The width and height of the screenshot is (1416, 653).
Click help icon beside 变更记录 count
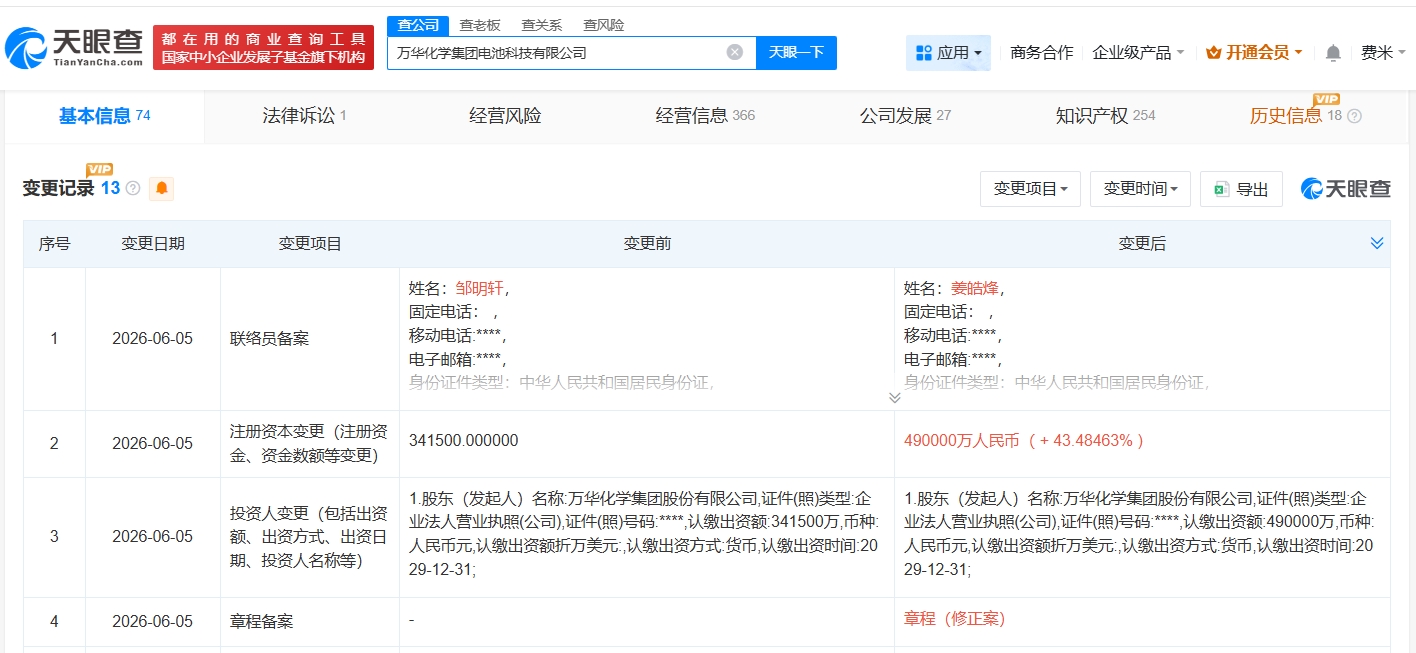pyautogui.click(x=133, y=188)
